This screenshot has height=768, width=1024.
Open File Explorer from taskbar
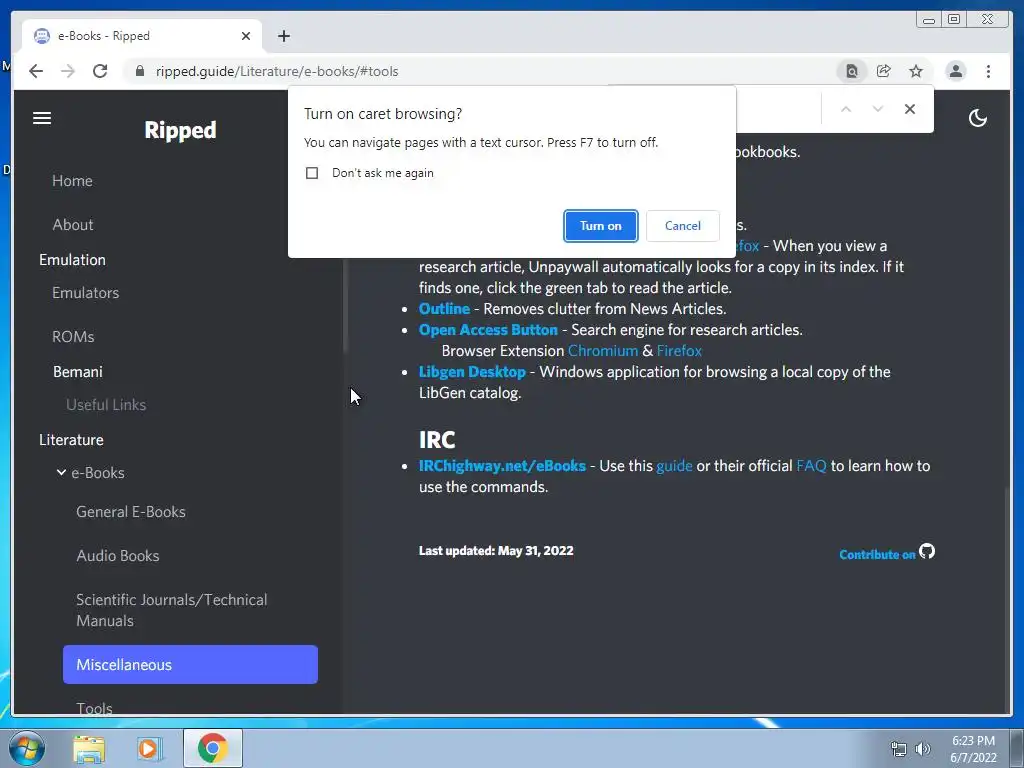[x=89, y=749]
